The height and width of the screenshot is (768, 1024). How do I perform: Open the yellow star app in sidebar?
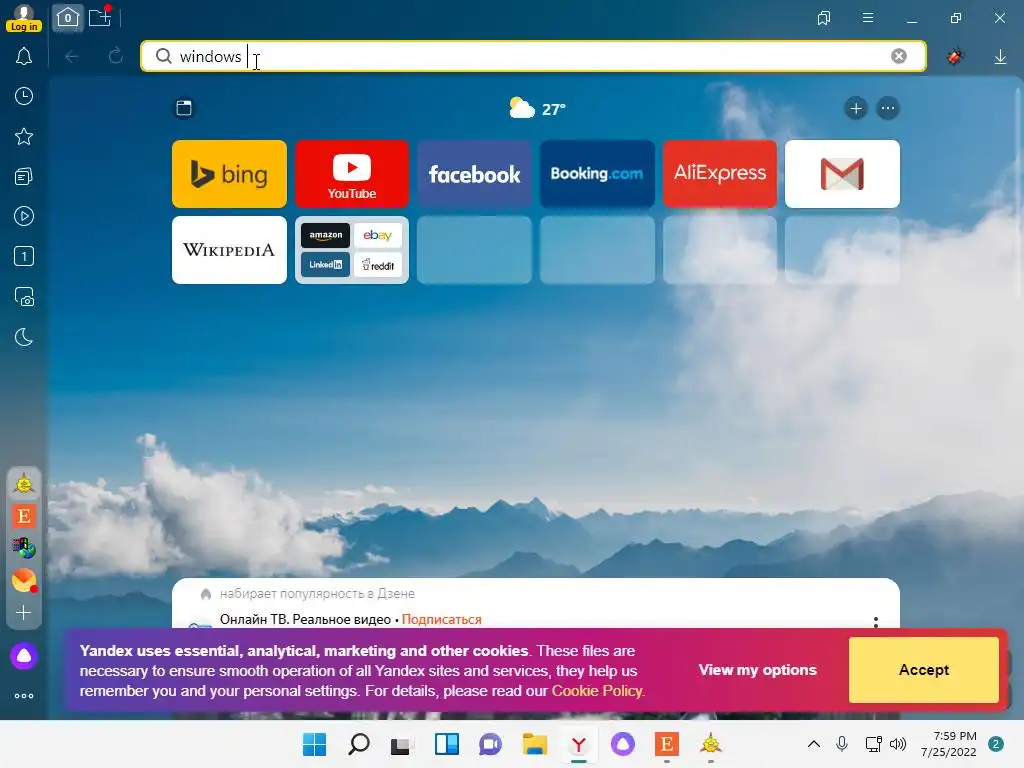tap(24, 484)
